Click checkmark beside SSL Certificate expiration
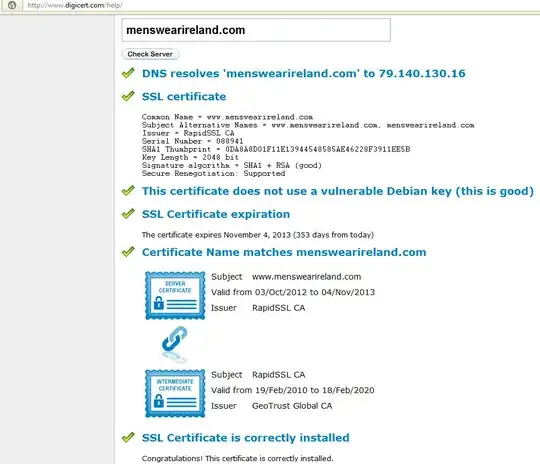The height and width of the screenshot is (464, 540). coord(128,214)
